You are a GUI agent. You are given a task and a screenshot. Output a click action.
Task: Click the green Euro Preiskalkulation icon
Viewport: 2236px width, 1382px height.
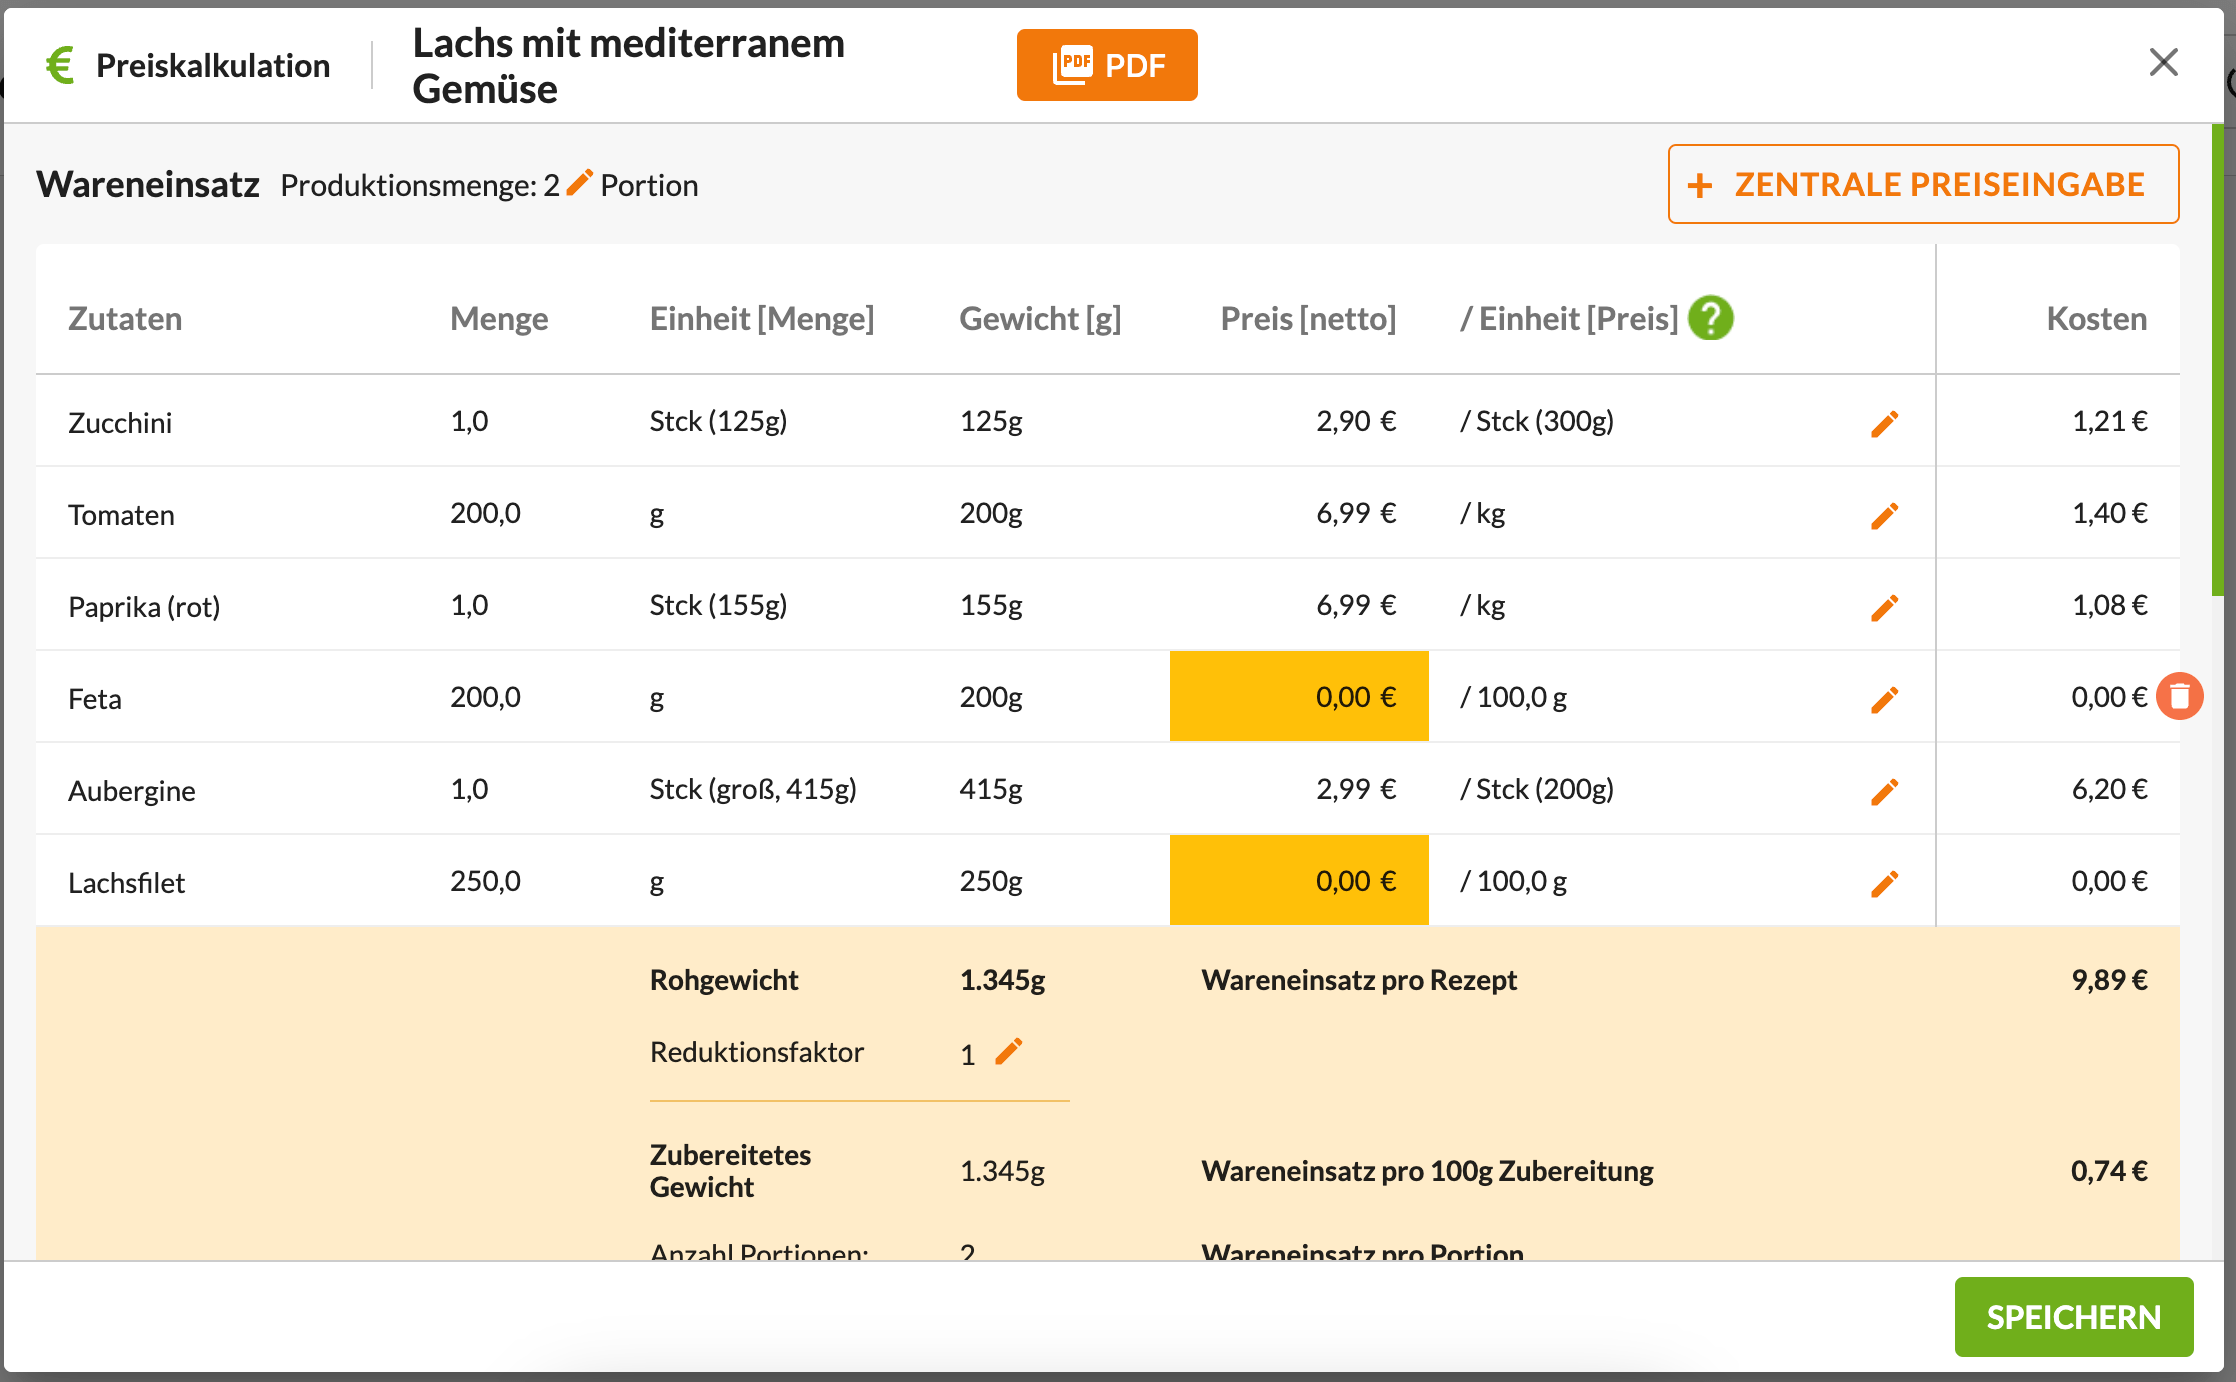60,65
